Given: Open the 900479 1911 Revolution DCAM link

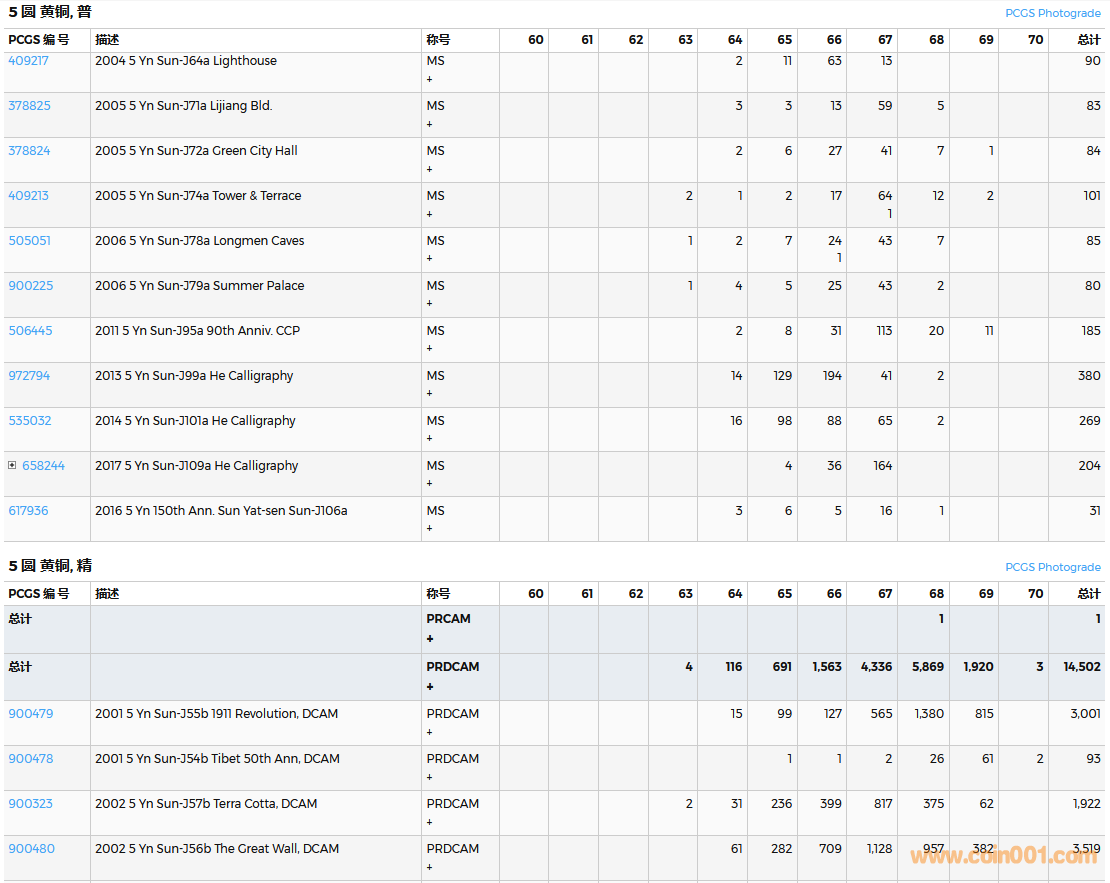Looking at the screenshot, I should point(30,714).
